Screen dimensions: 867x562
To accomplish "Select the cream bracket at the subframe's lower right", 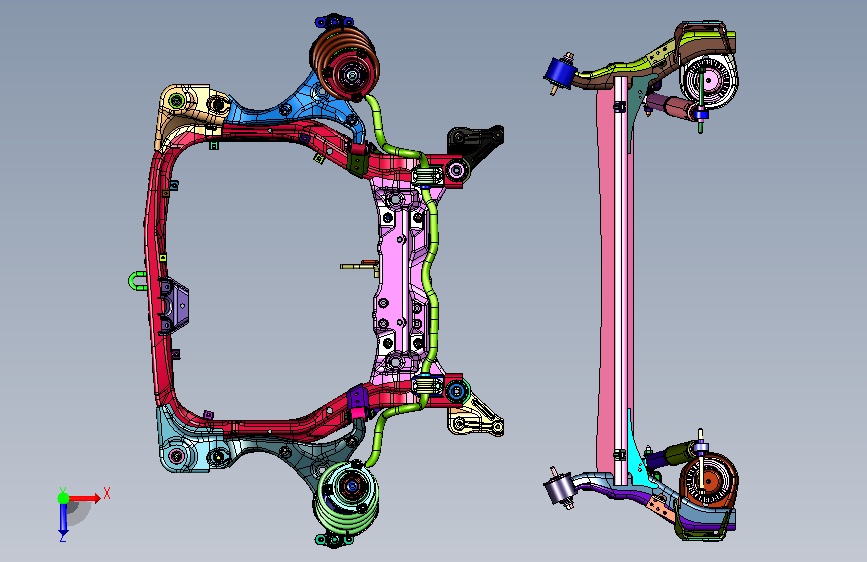I will click(x=477, y=418).
